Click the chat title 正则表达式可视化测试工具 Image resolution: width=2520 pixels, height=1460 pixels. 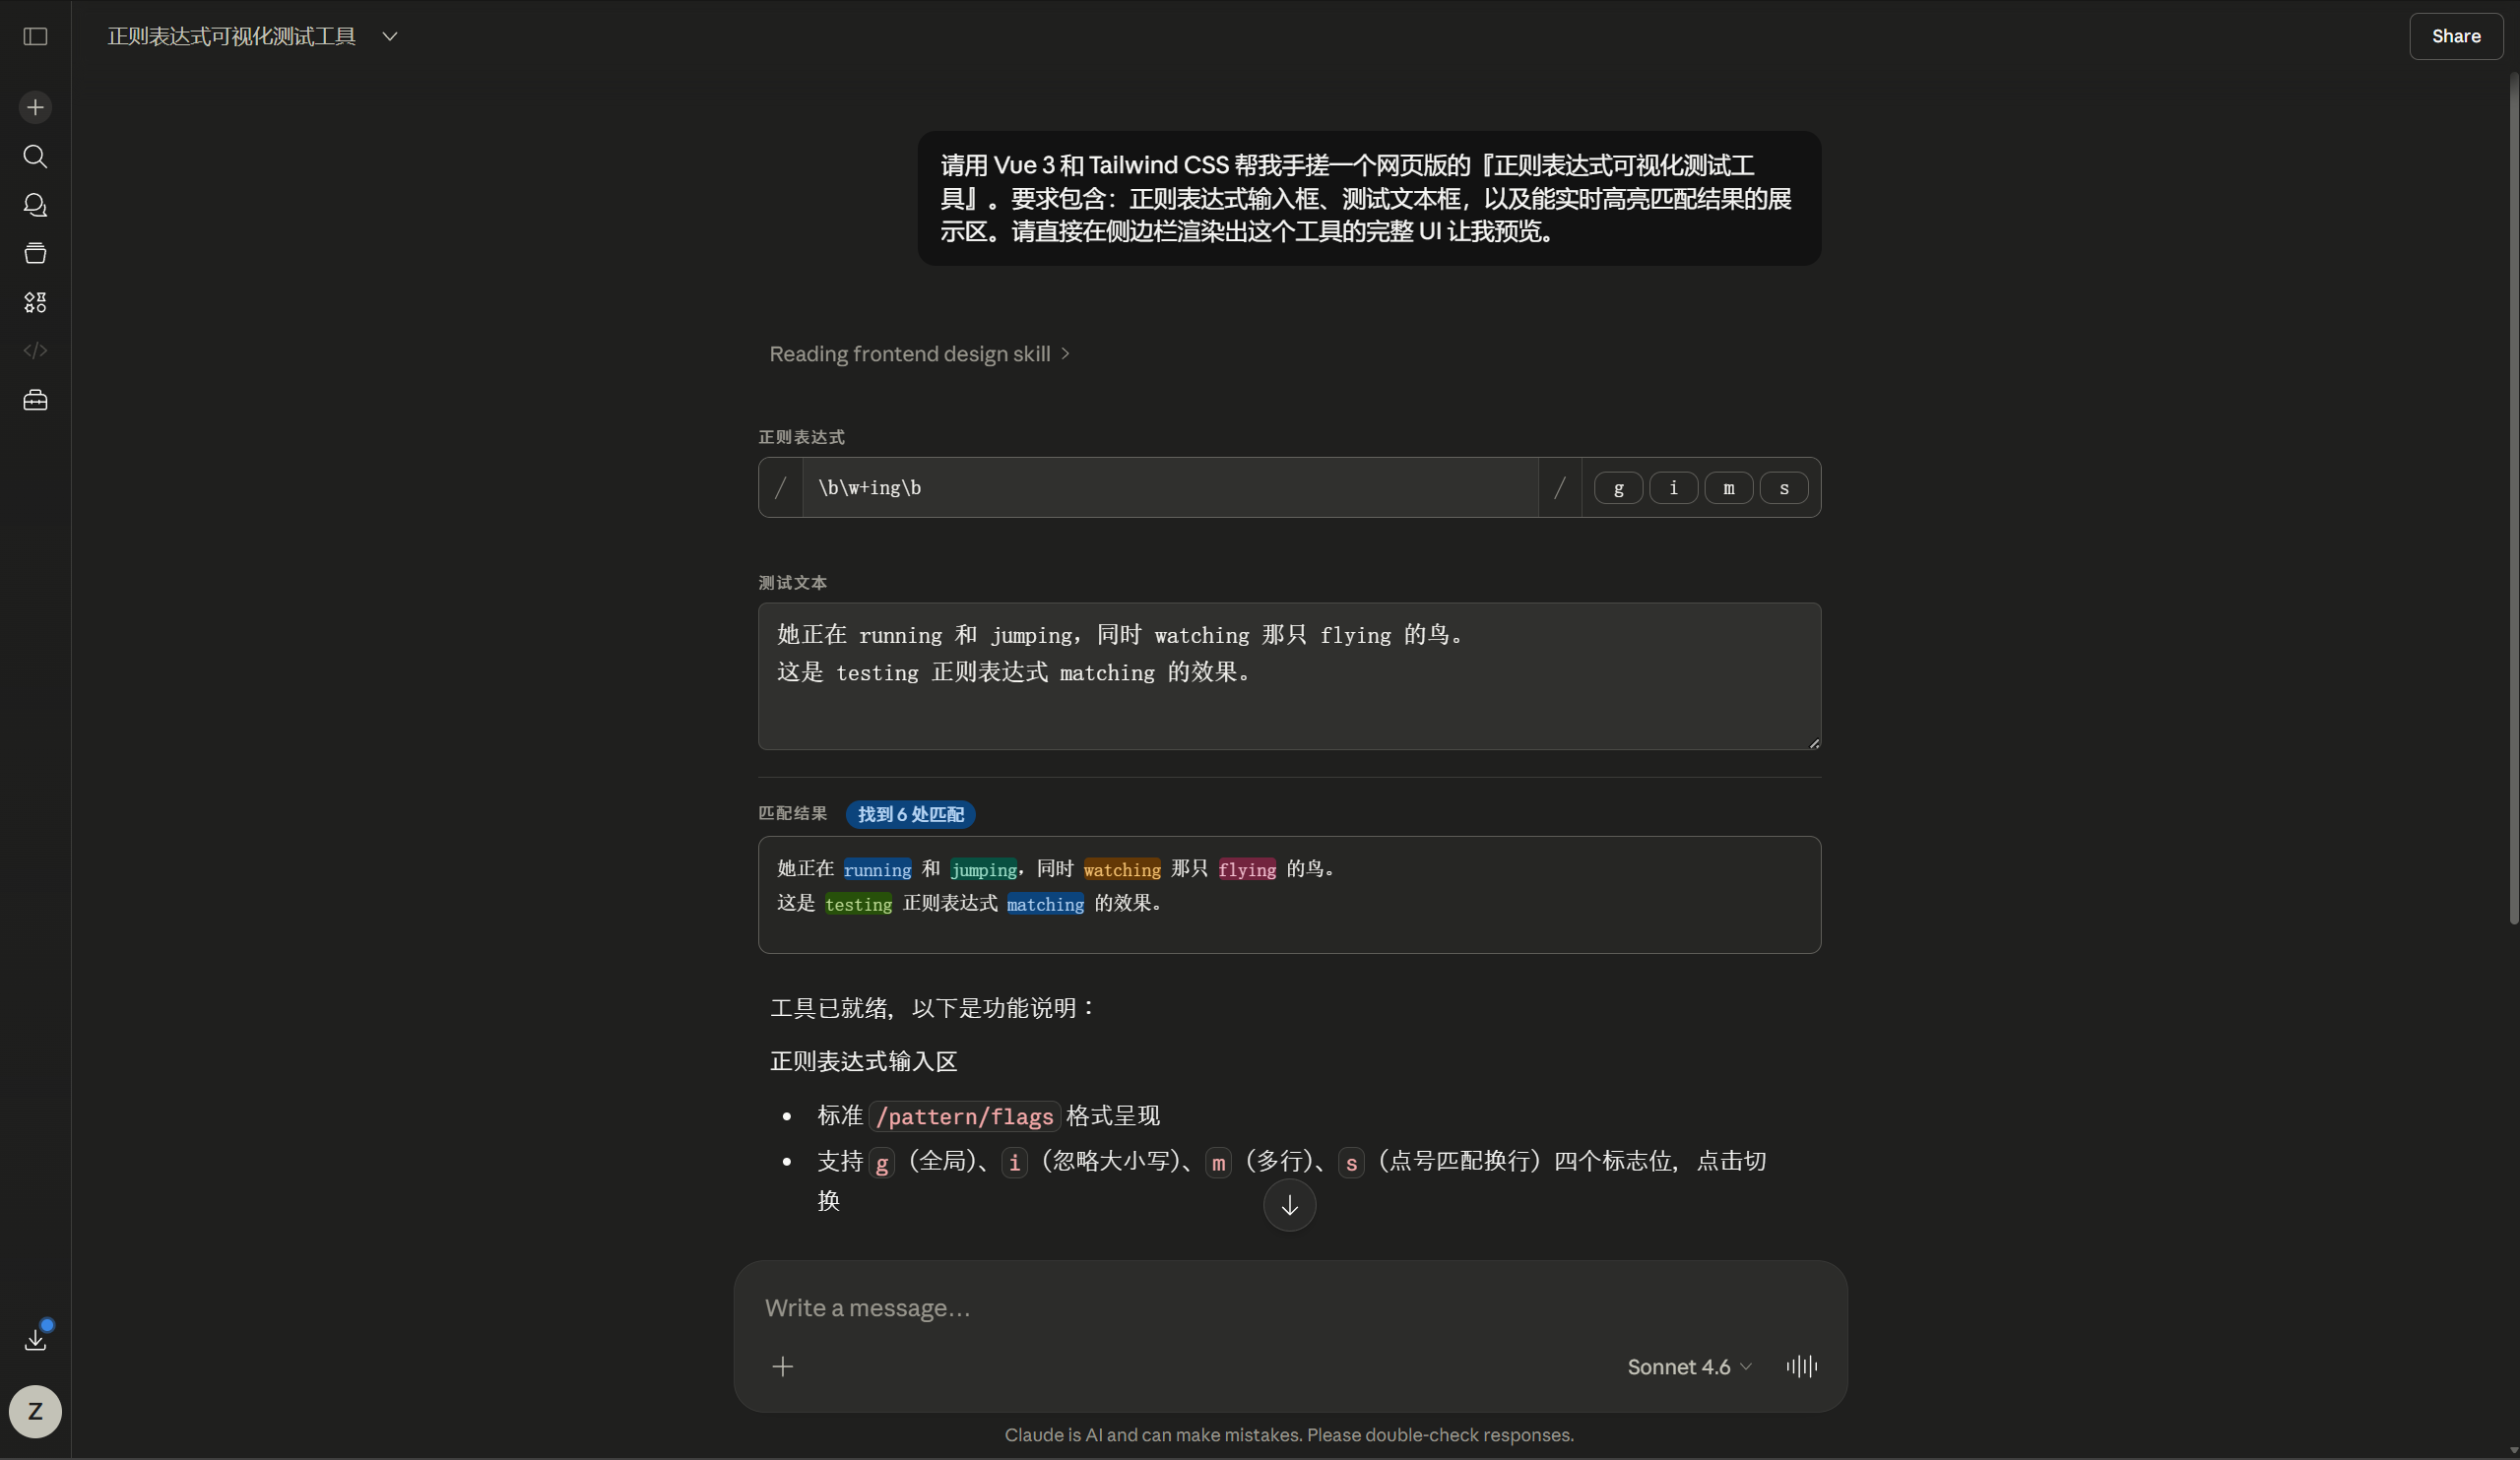tap(232, 36)
